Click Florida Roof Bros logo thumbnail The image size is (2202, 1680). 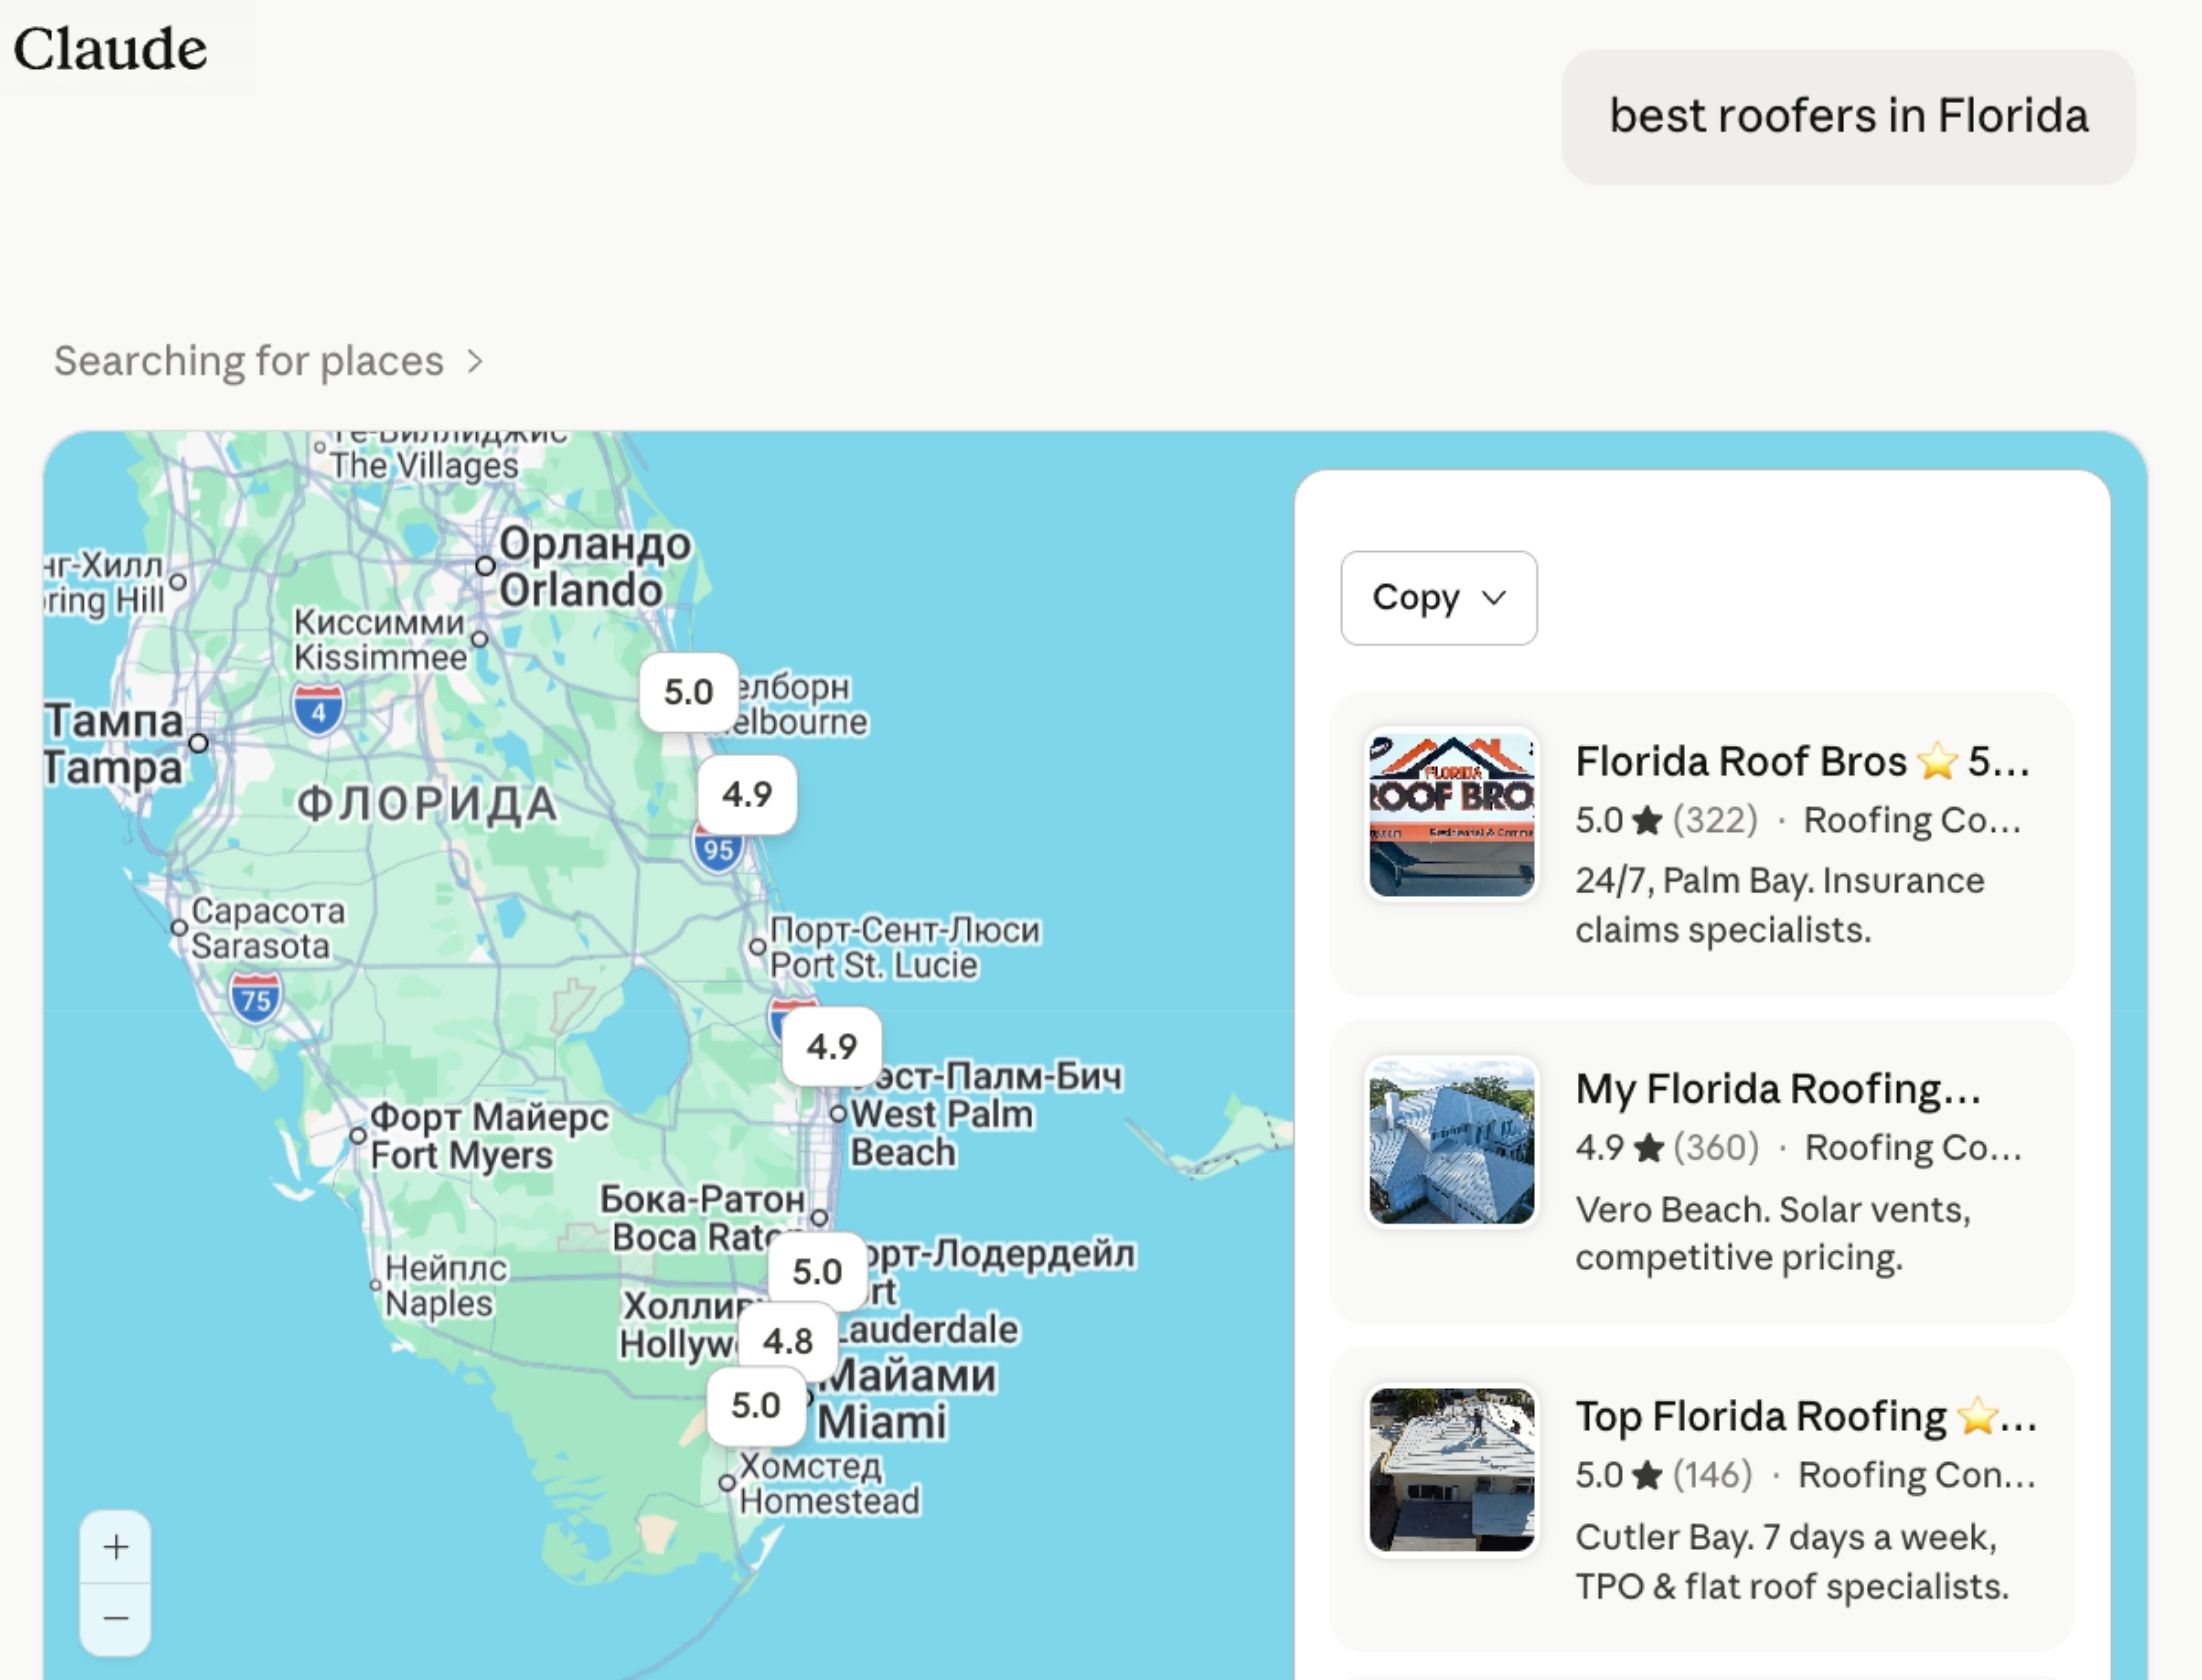coord(1451,814)
